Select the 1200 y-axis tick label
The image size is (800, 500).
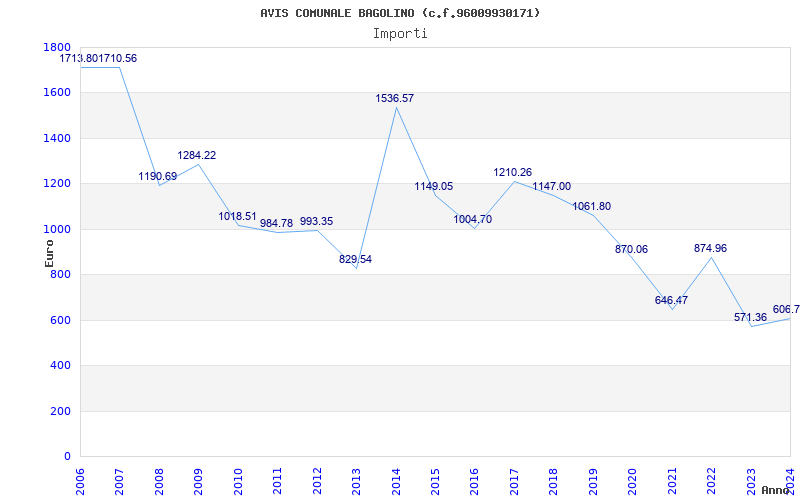pos(57,184)
